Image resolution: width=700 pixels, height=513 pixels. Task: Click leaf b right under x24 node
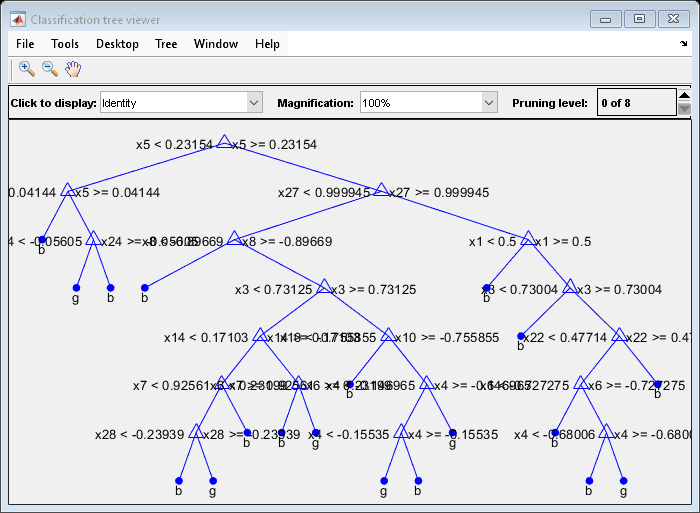pos(111,288)
